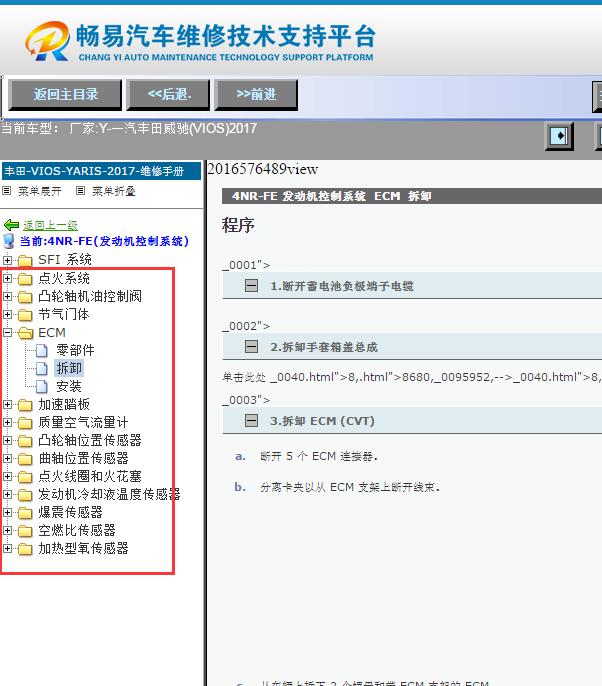Click the 节气门体 folder icon
Image resolution: width=602 pixels, height=686 pixels.
pos(25,315)
